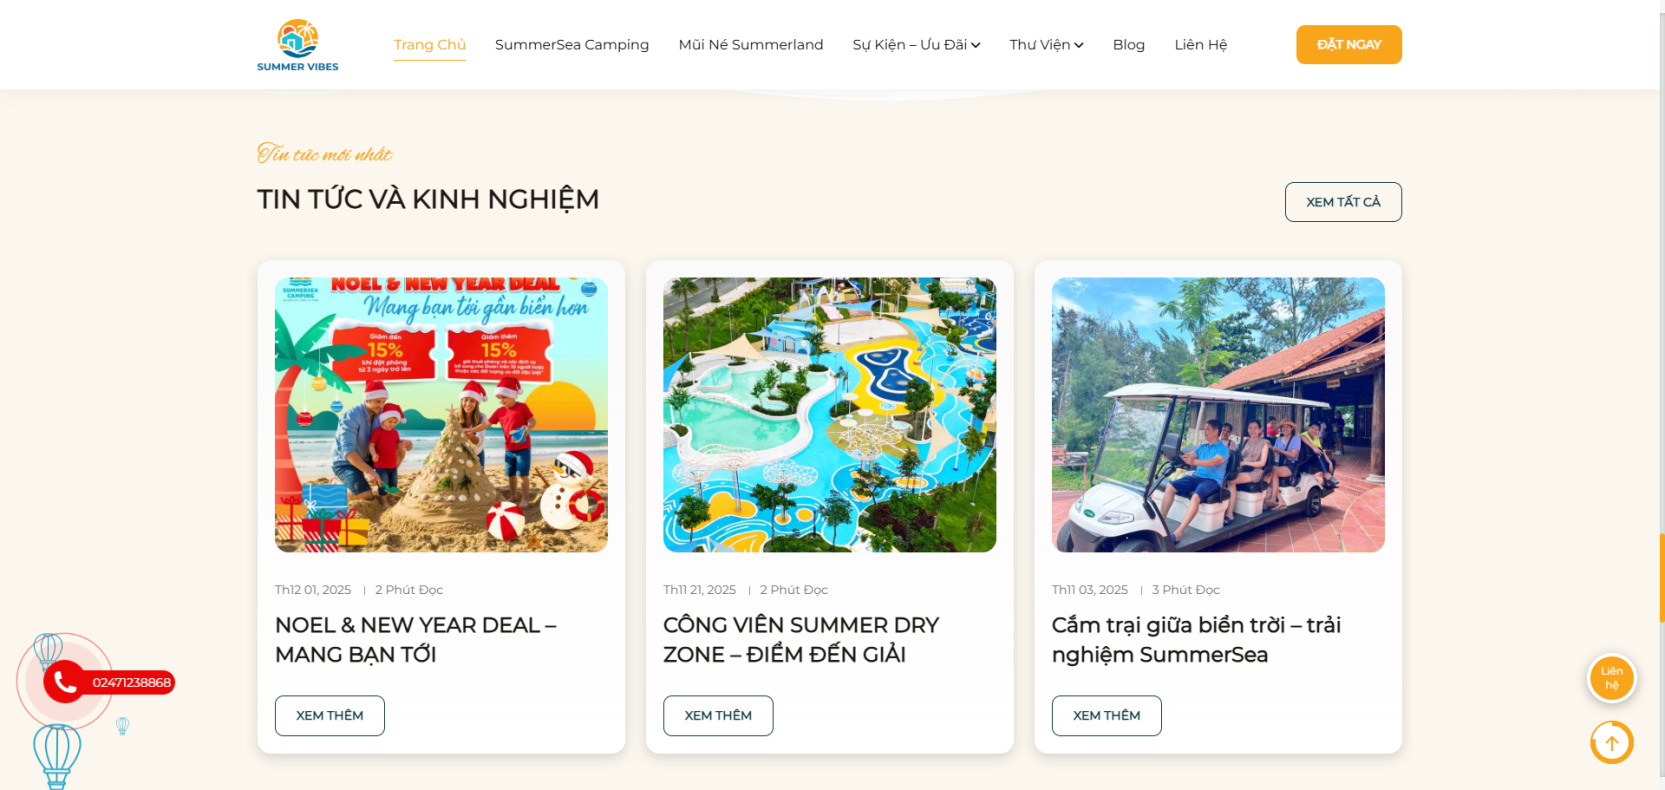Open the Blog menu link
This screenshot has width=1665, height=790.
(x=1129, y=45)
